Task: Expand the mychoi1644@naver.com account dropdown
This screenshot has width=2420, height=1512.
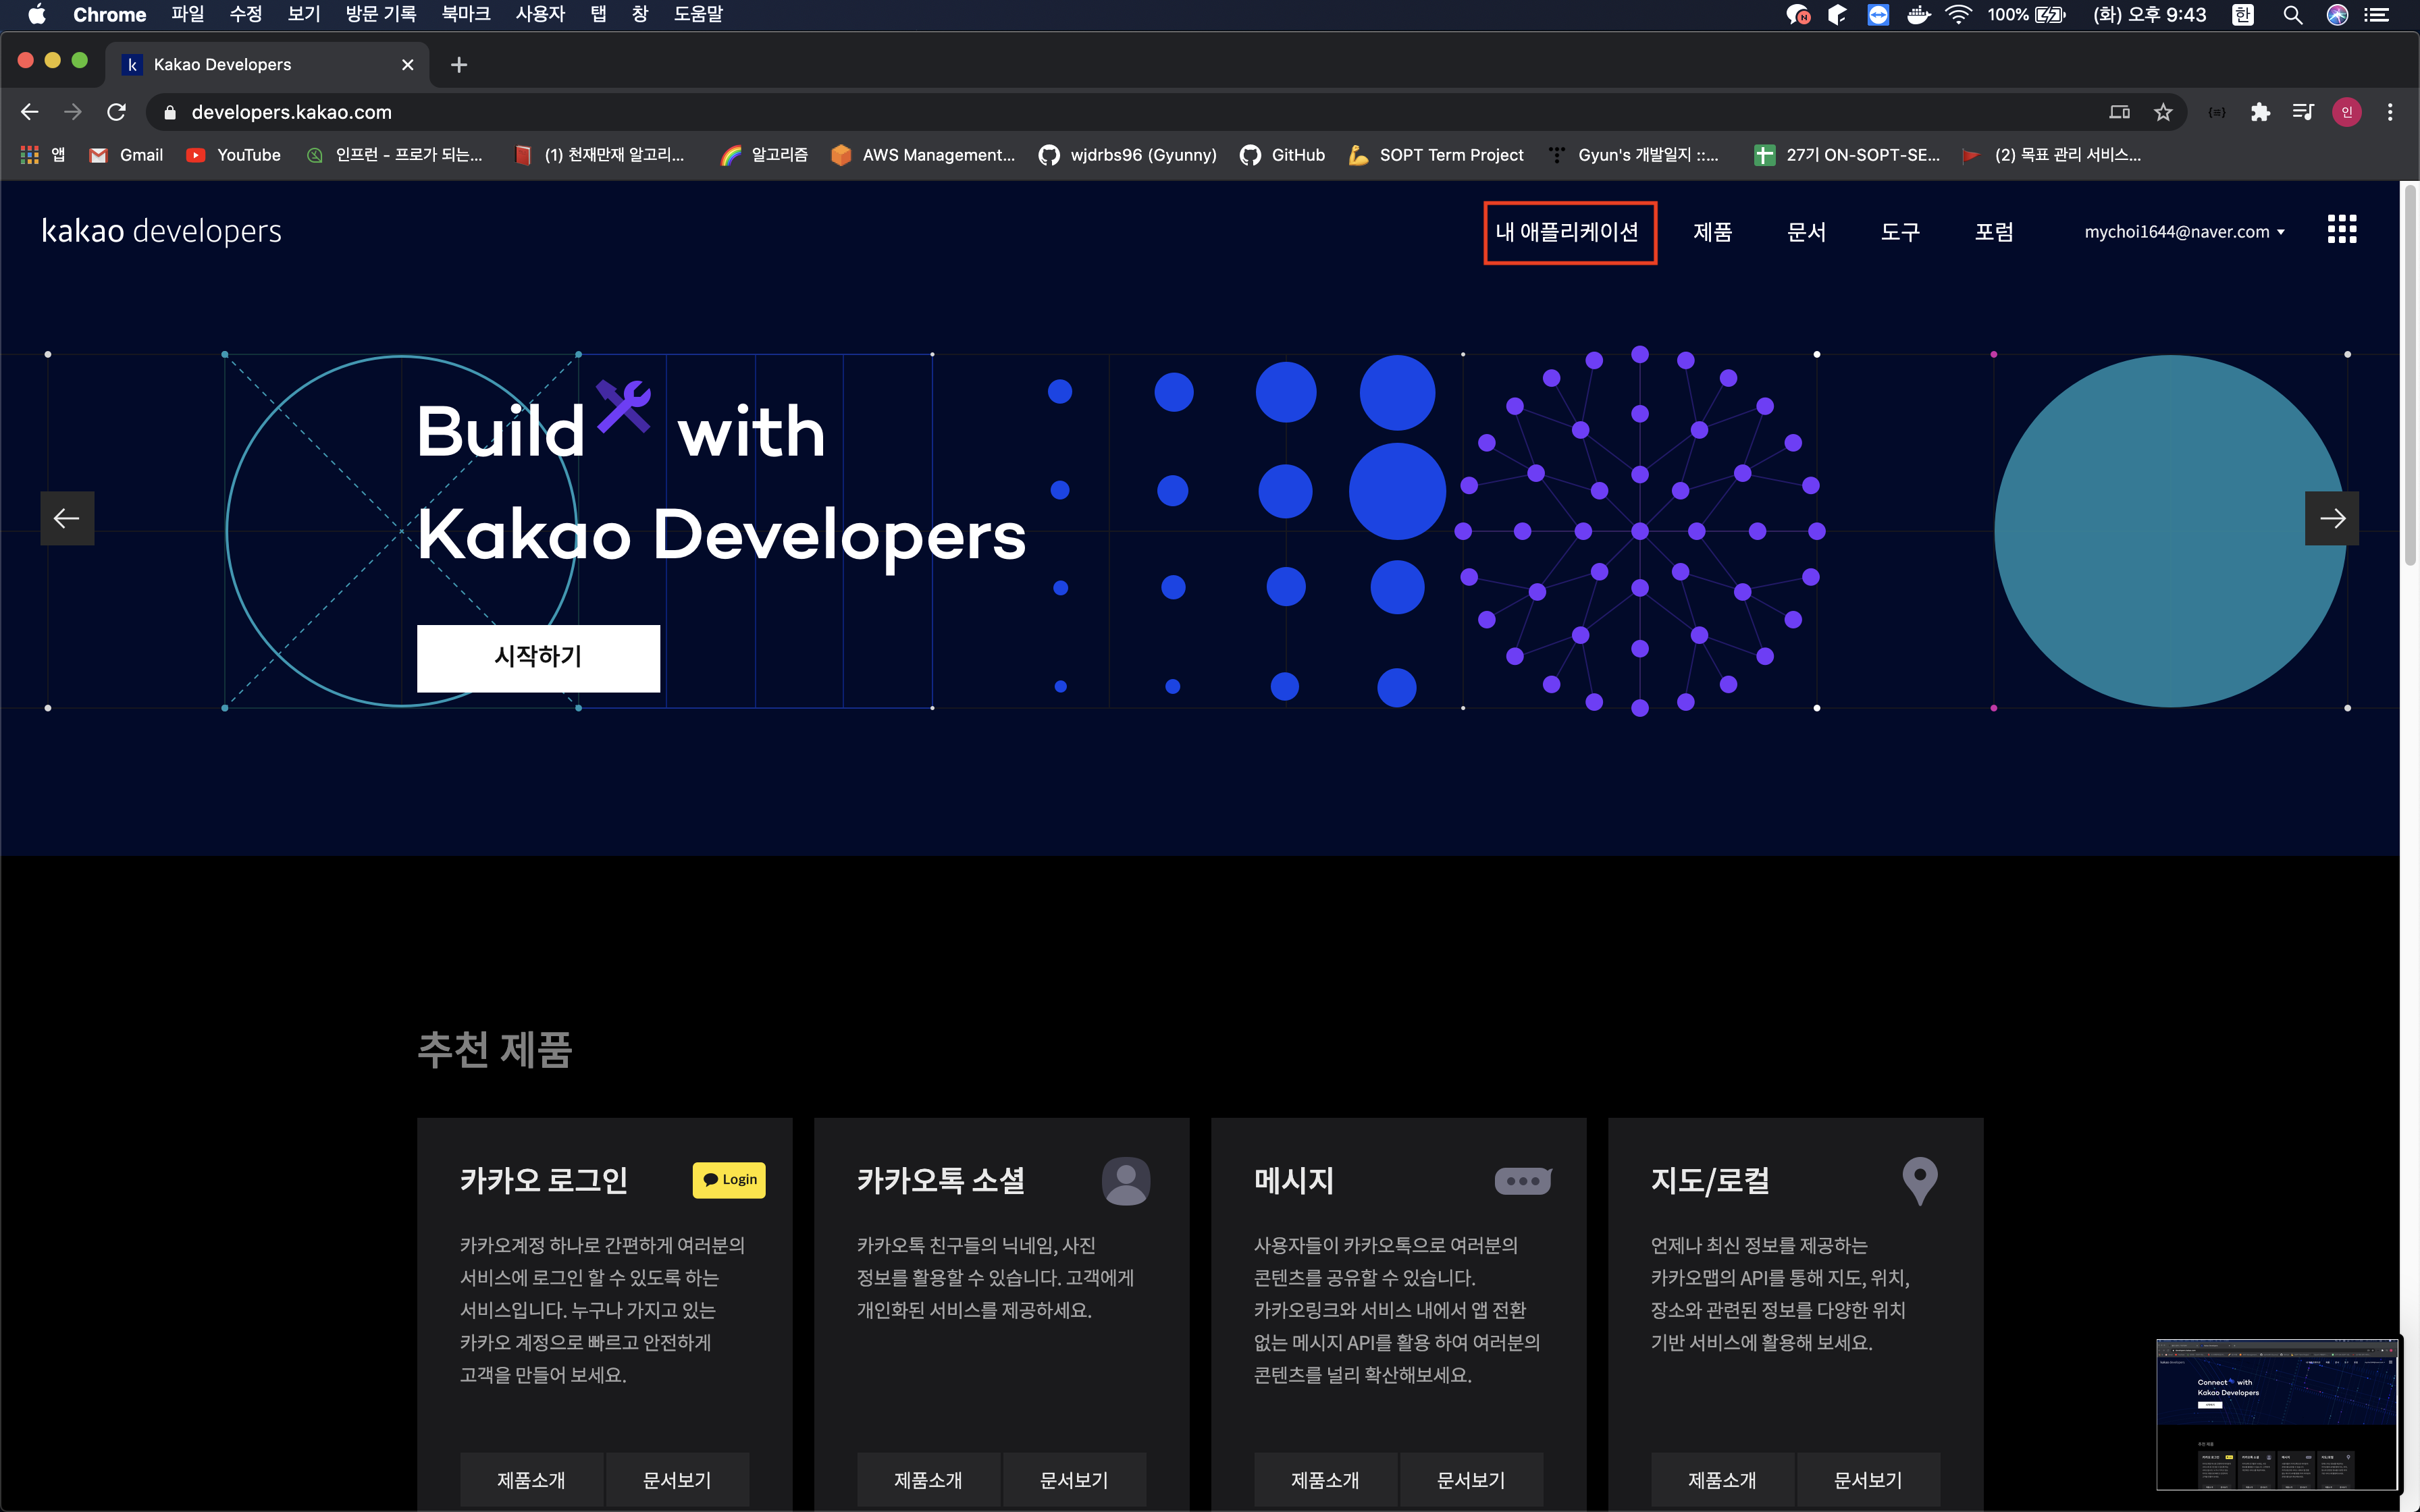Action: (2184, 232)
